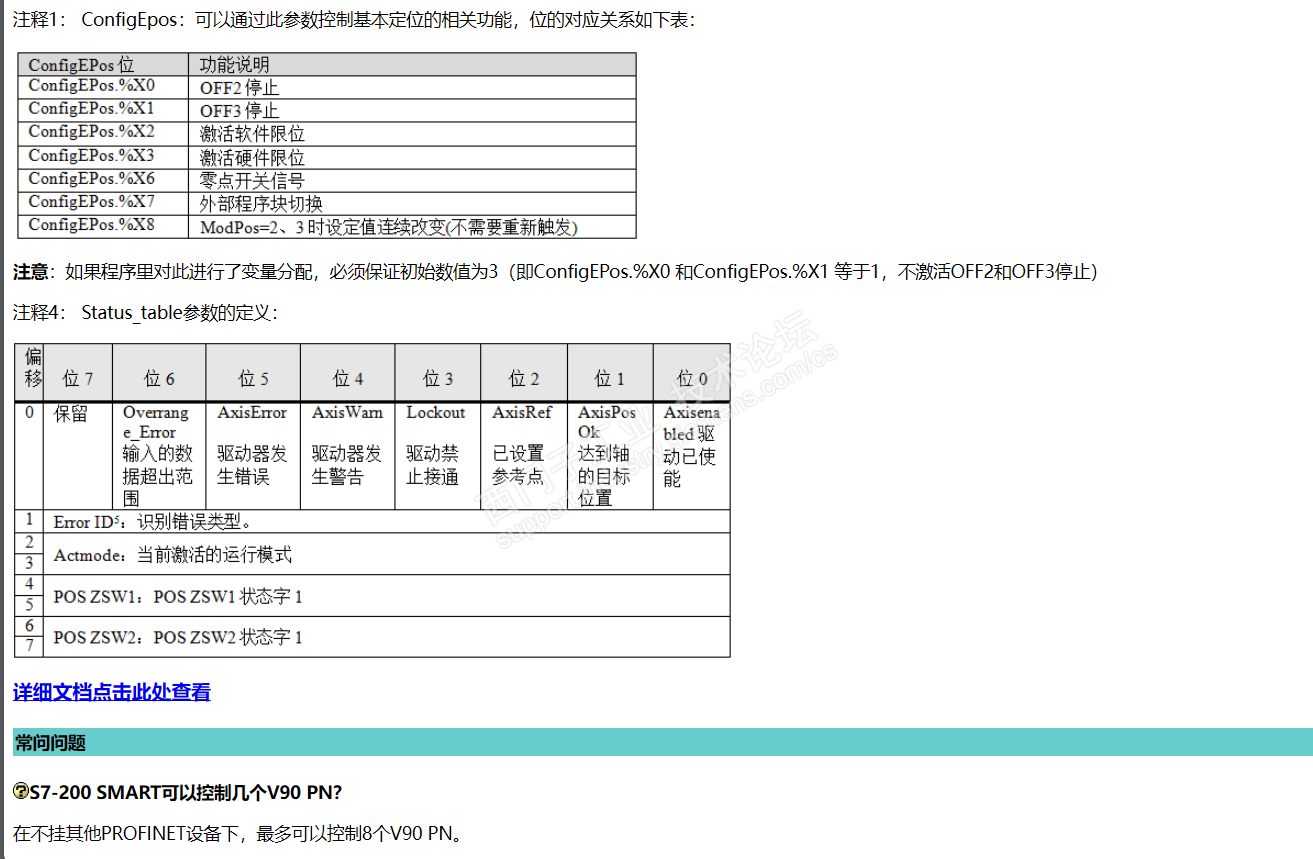Select the ConfigEPos.%X7 cell

tap(104, 203)
